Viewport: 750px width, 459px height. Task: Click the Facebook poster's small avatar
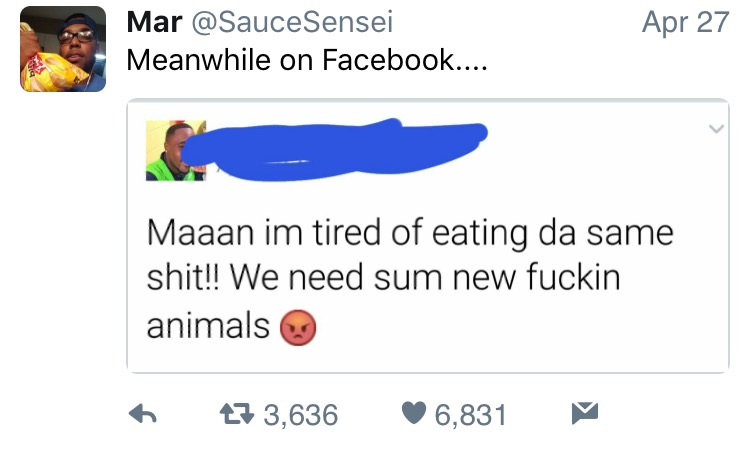coord(176,150)
